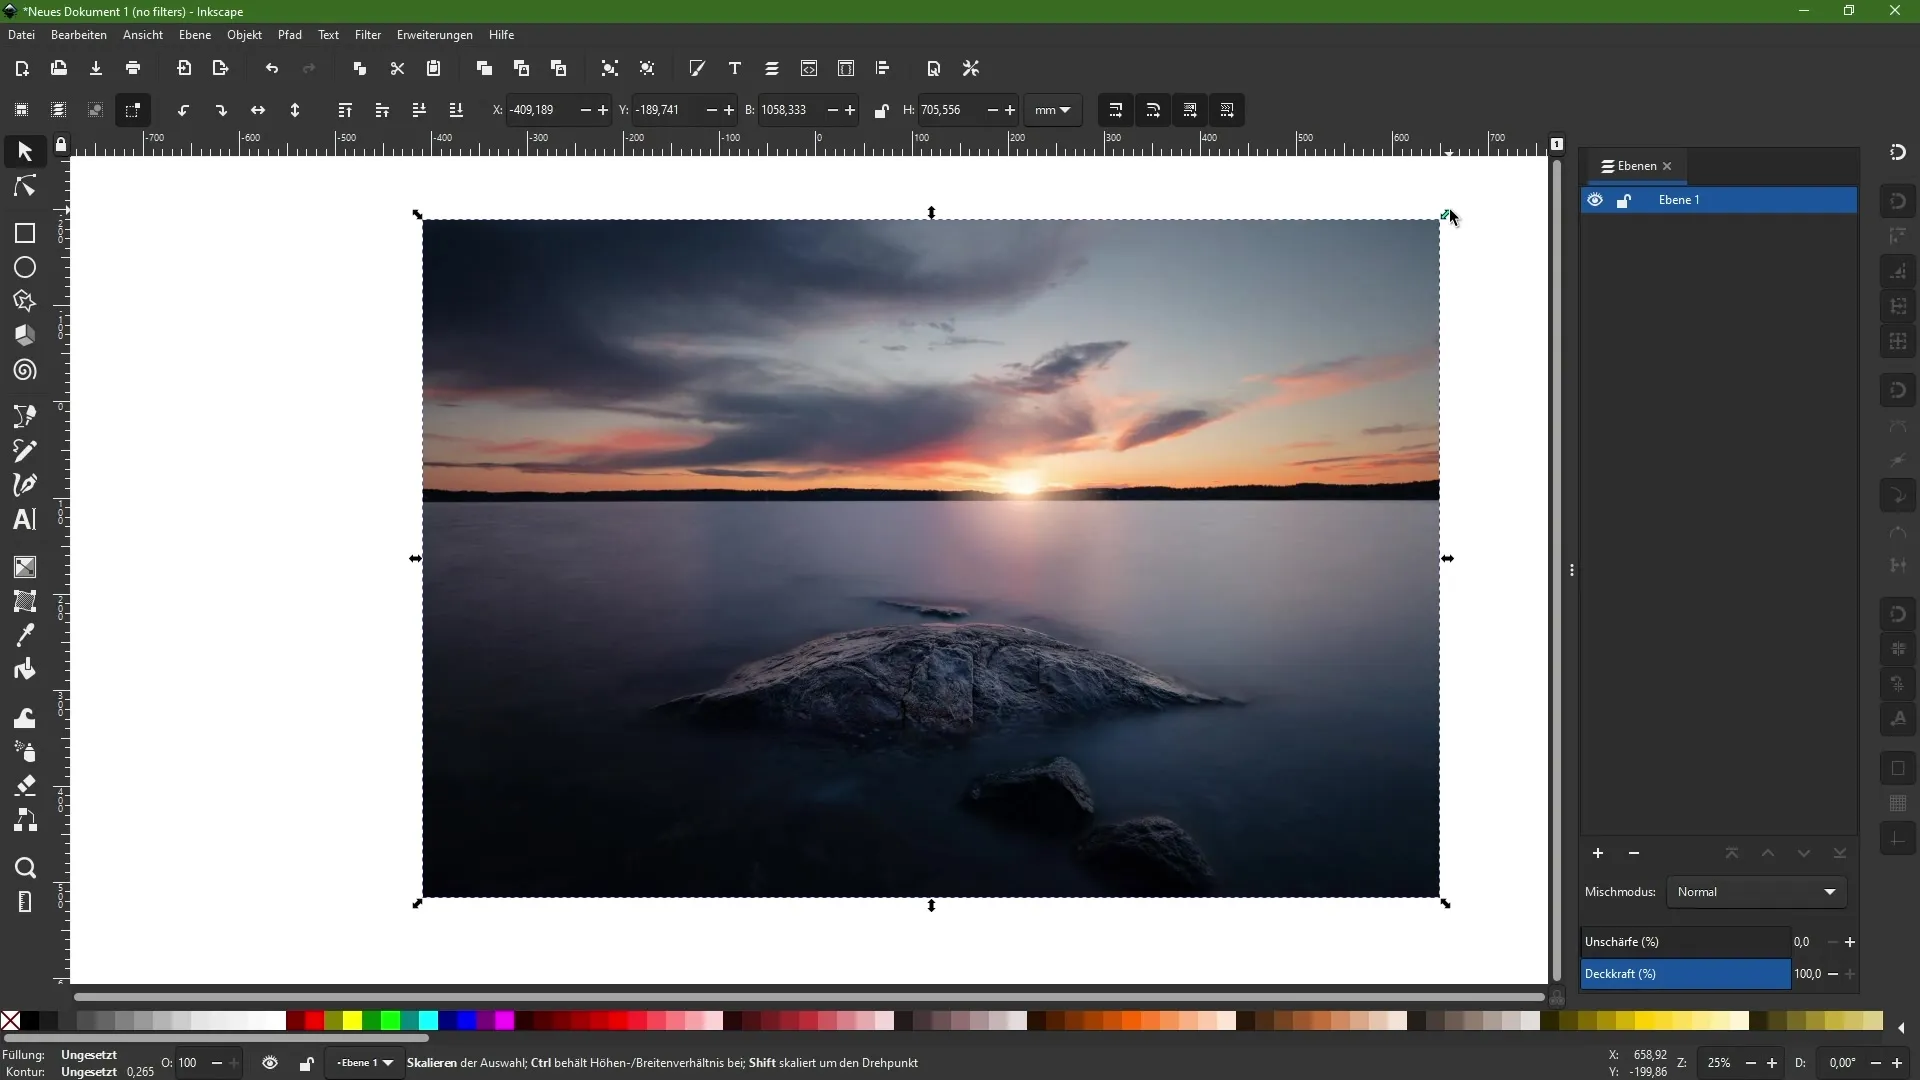Open the Datei menu
The height and width of the screenshot is (1080, 1920).
point(21,35)
